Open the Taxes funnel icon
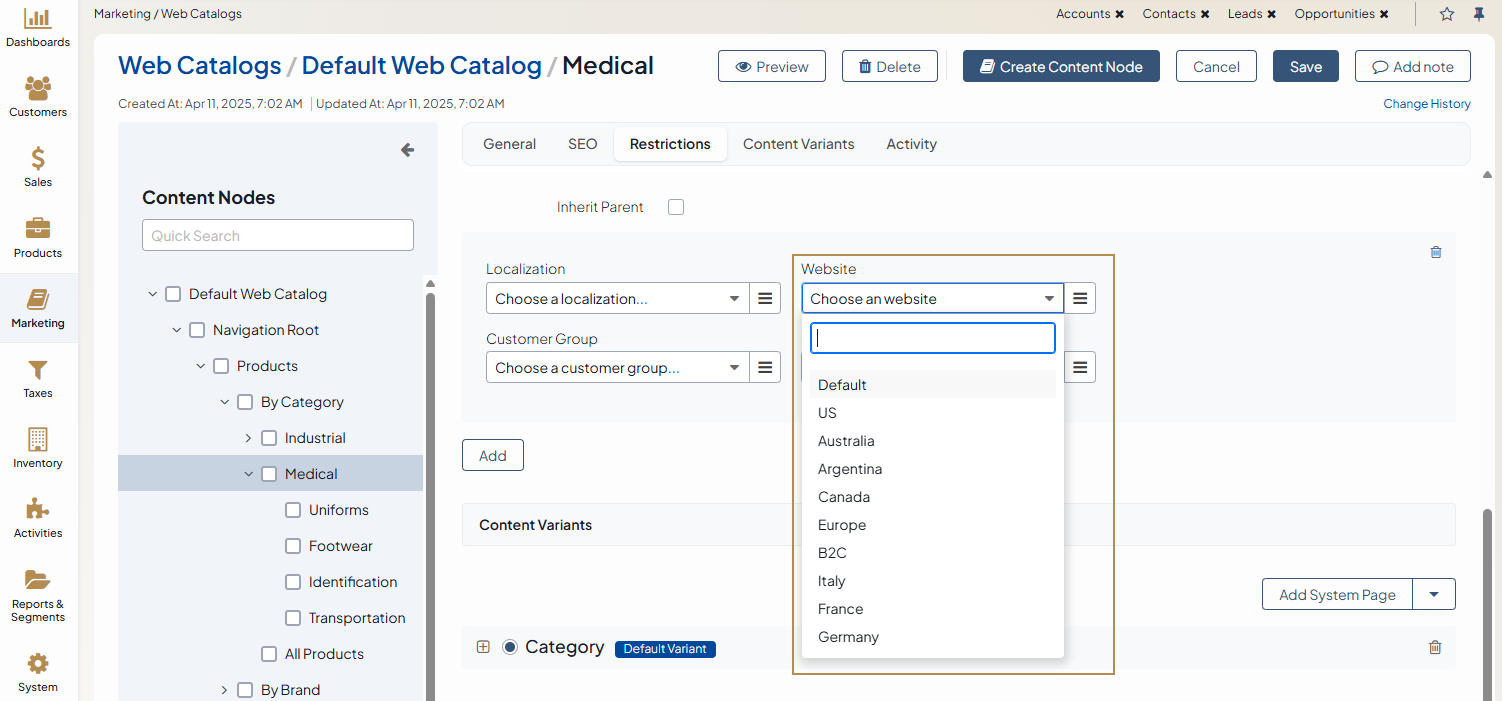The height and width of the screenshot is (701, 1502). click(x=38, y=370)
